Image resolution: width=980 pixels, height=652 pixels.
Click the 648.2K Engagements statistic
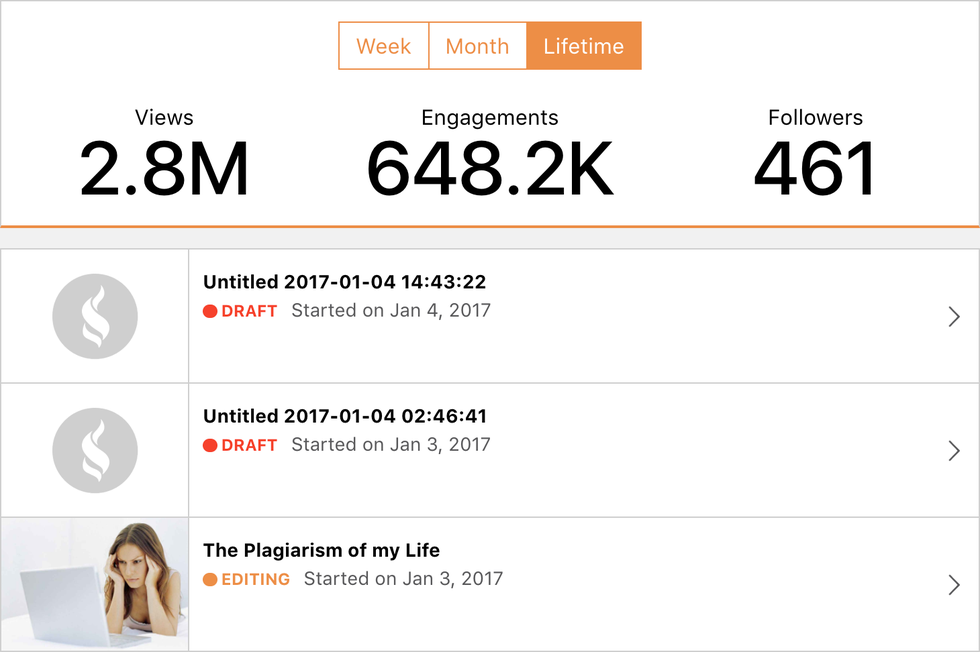pos(489,167)
